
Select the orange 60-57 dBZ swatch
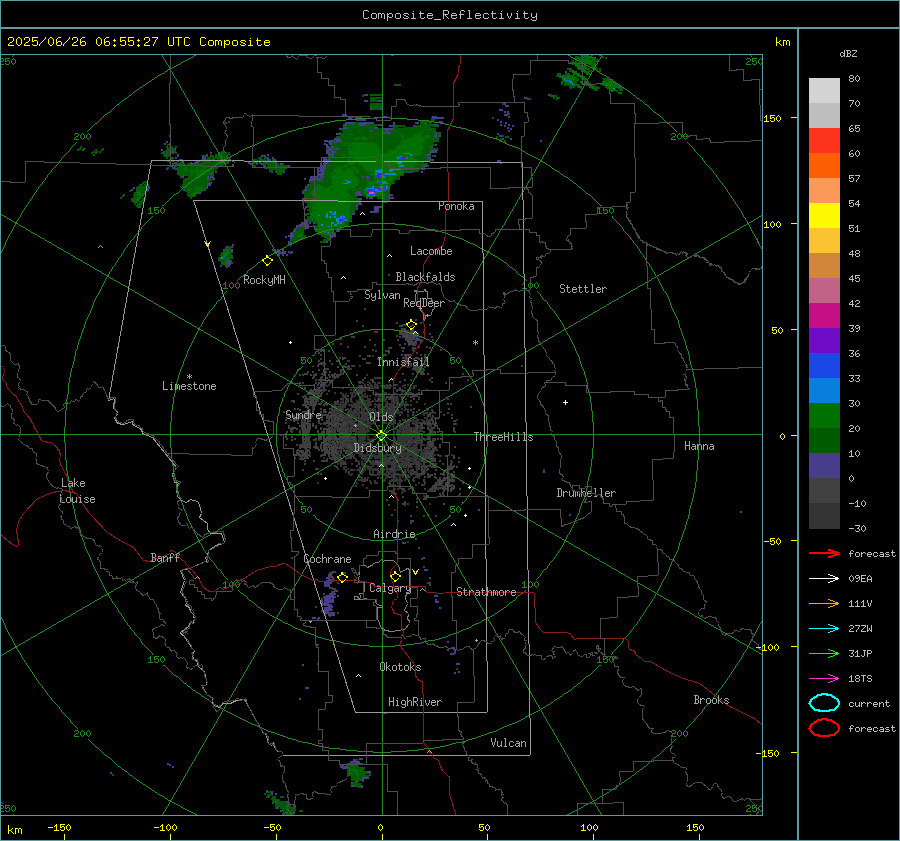824,166
